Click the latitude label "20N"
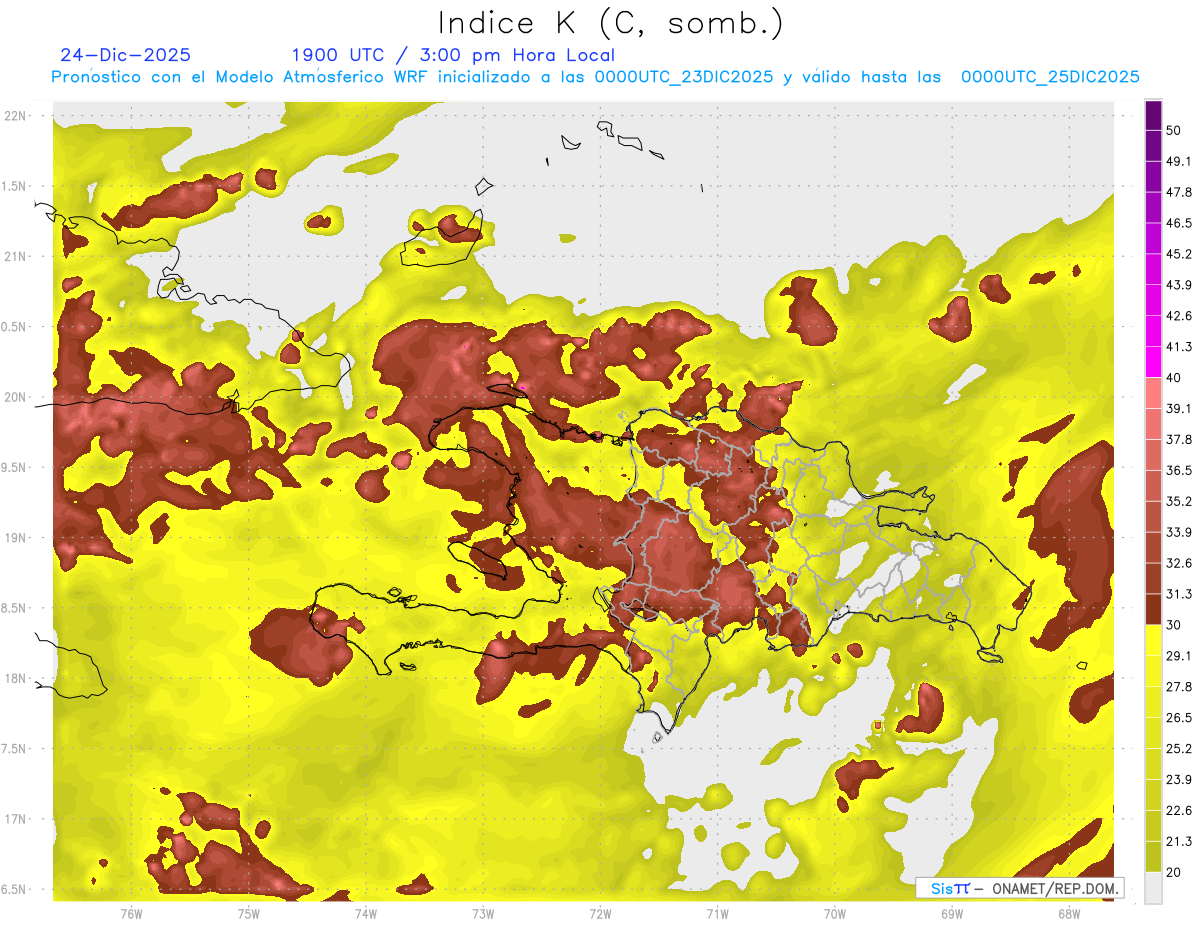 (15, 398)
